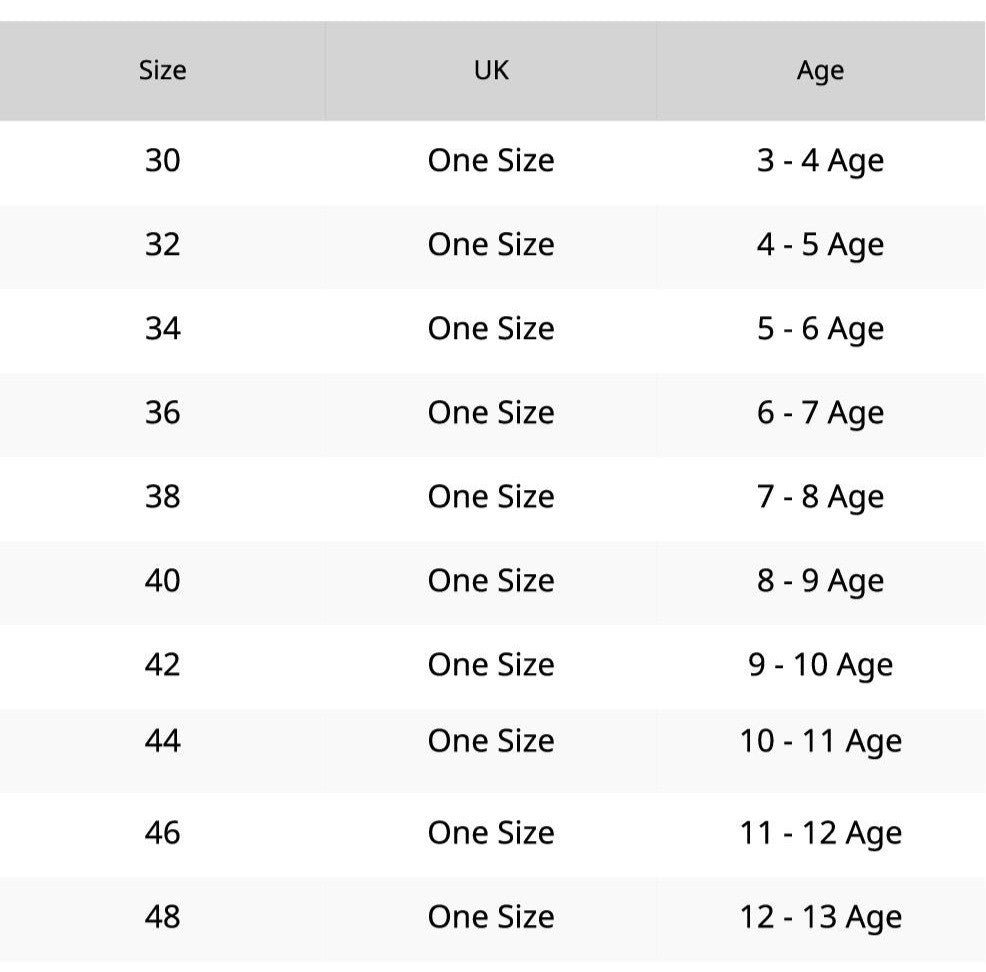Select the 9 - 10 Age entry
The width and height of the screenshot is (986, 972).
click(x=820, y=665)
